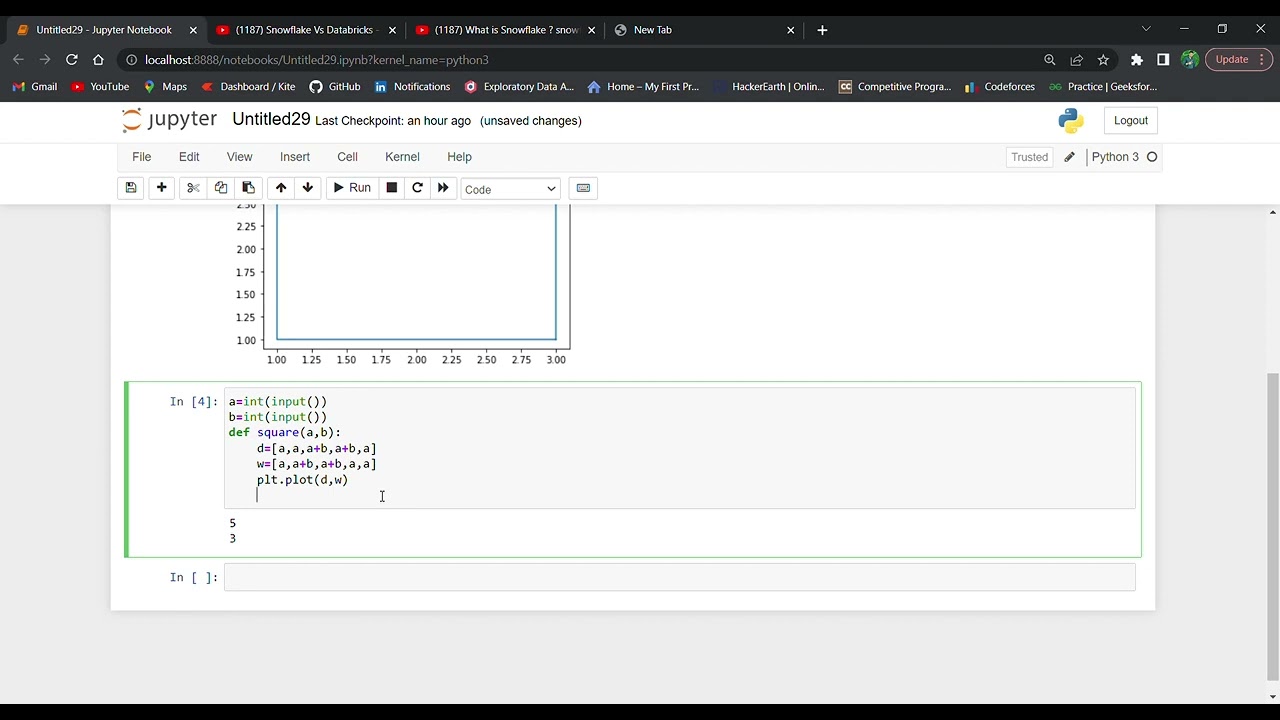This screenshot has width=1280, height=720.
Task: Open Gmail bookmark
Action: 35,87
